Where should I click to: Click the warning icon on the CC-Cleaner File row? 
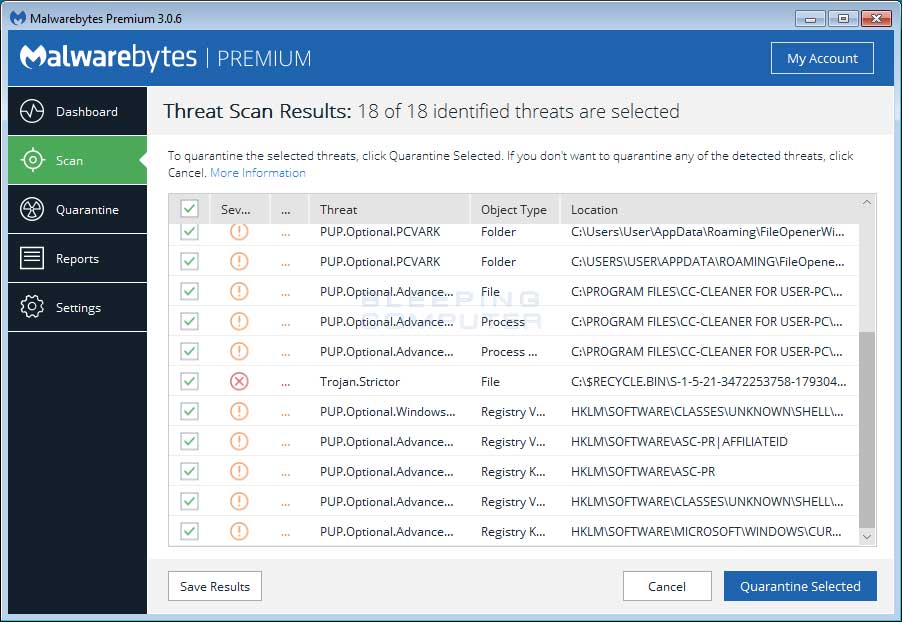(238, 291)
